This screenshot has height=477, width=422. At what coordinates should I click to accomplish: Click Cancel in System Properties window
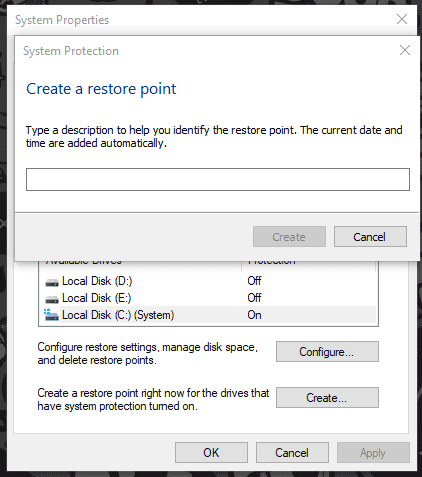point(292,453)
